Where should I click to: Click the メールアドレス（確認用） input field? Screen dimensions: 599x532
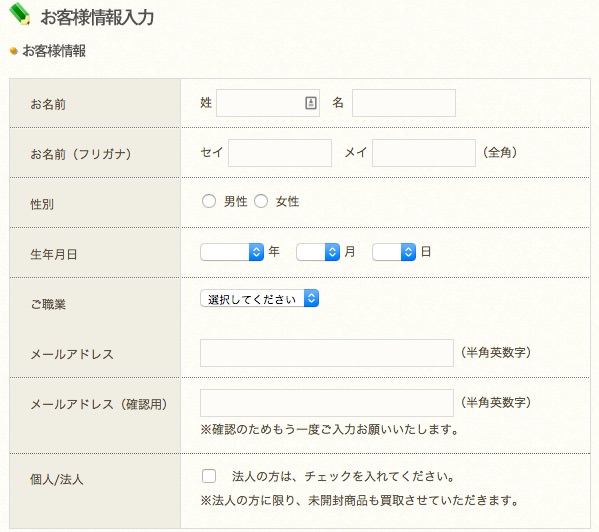click(x=327, y=403)
